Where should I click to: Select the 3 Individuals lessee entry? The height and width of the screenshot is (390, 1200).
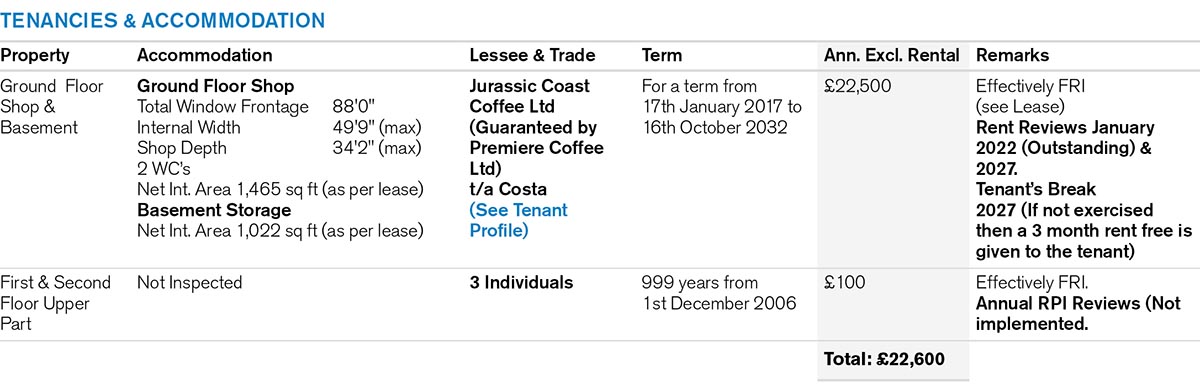coord(521,283)
